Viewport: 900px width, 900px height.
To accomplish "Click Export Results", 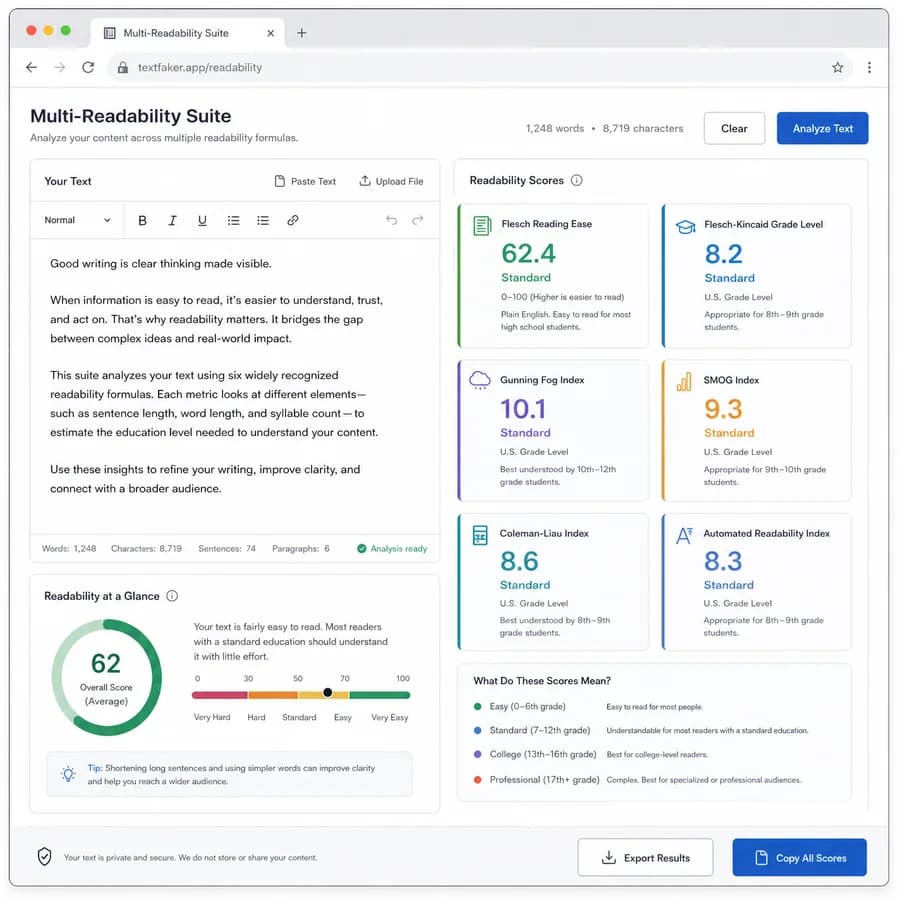I will 645,858.
